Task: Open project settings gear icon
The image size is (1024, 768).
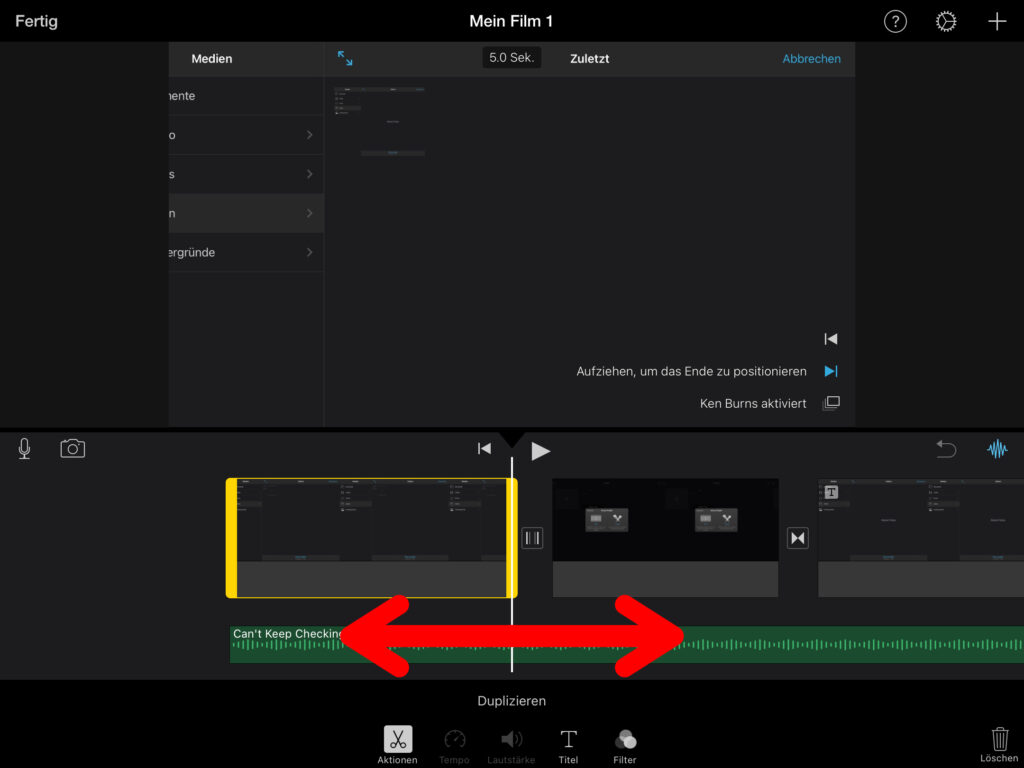Action: [946, 22]
